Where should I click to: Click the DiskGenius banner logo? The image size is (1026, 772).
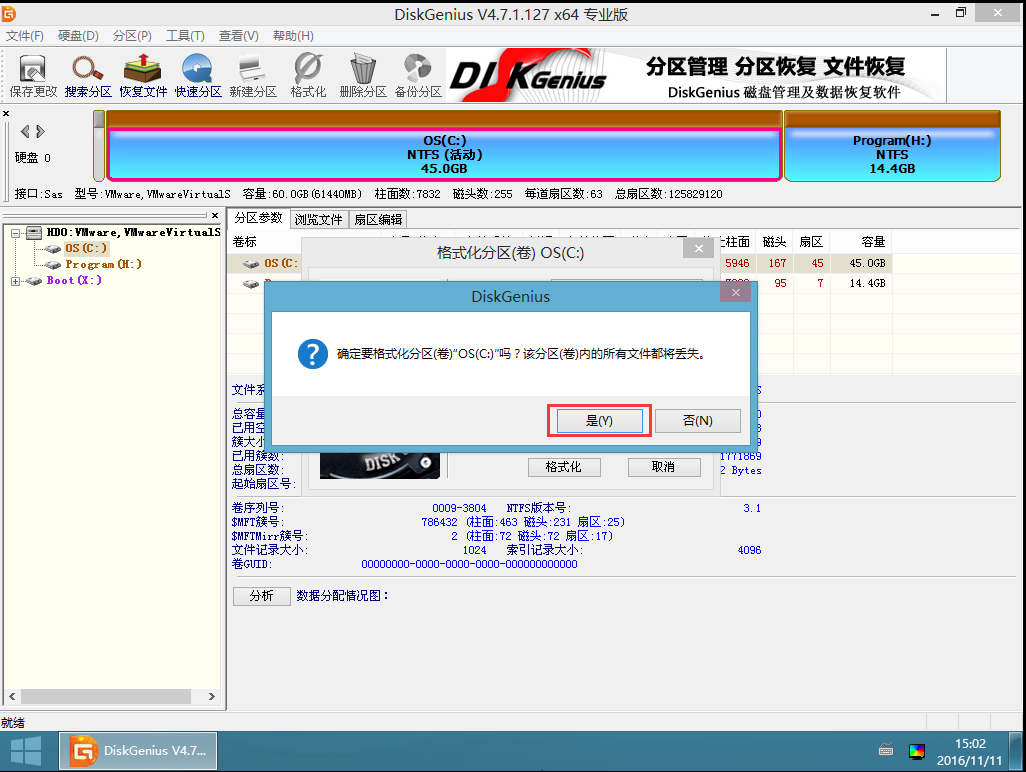(528, 77)
